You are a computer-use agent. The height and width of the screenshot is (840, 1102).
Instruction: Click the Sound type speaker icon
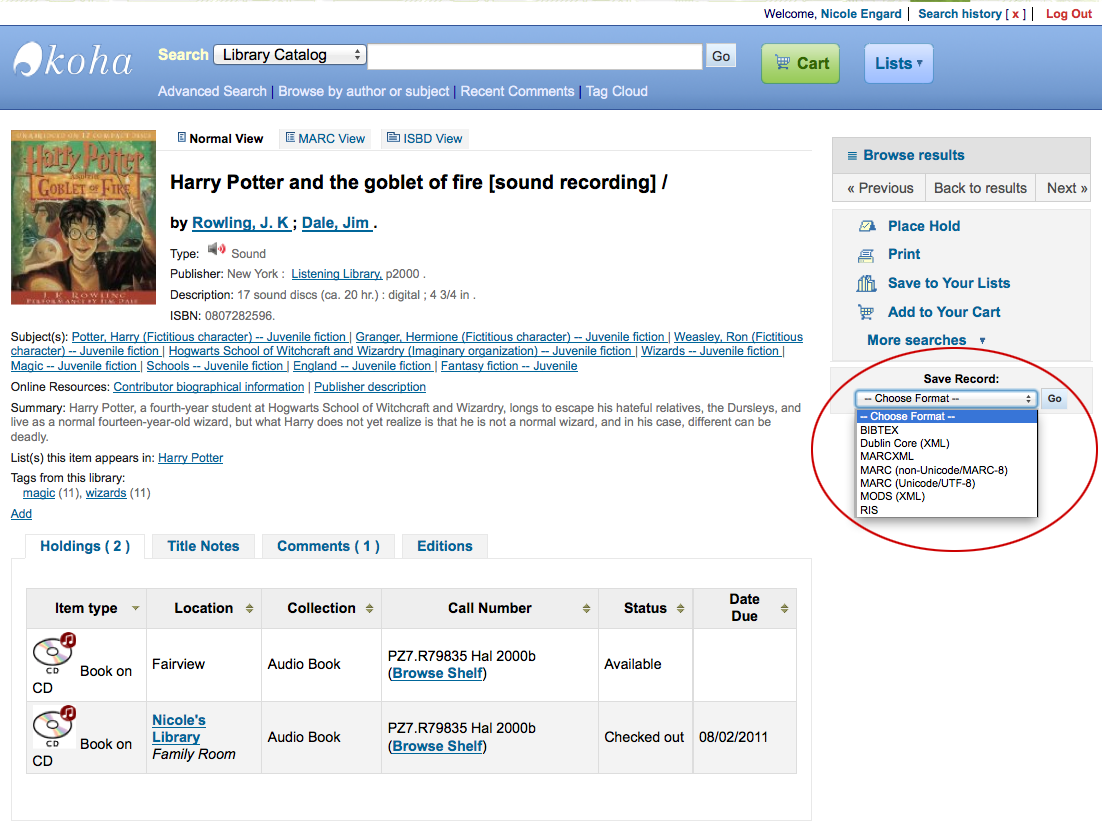click(216, 250)
